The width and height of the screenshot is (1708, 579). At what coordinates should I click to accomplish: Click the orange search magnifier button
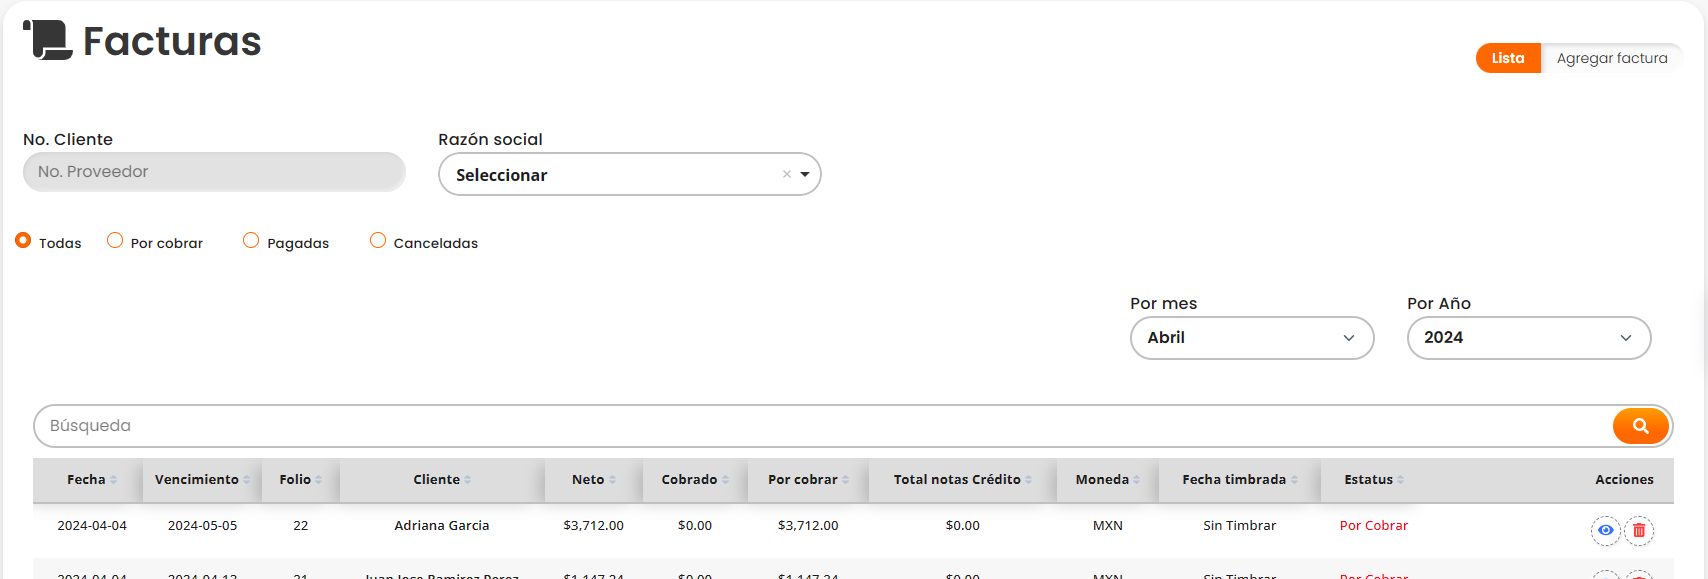click(1640, 426)
